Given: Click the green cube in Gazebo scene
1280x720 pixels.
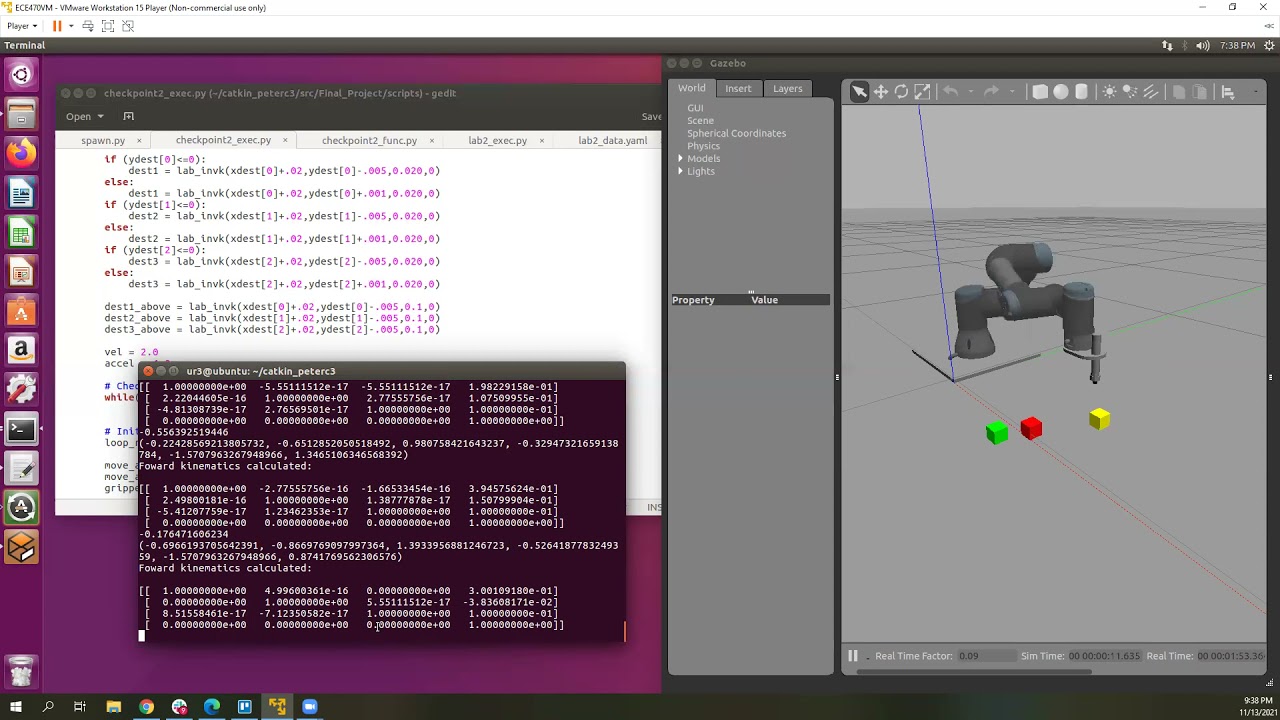Looking at the screenshot, I should 997,432.
